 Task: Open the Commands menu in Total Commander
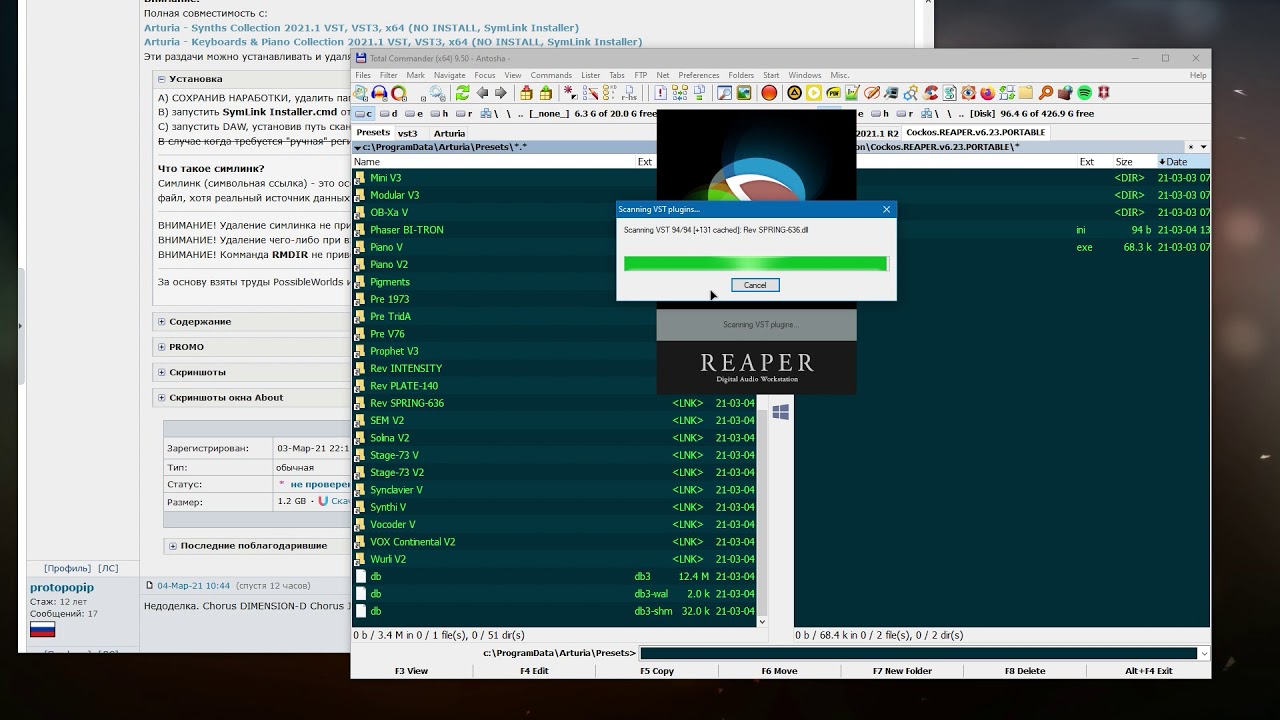tap(551, 75)
